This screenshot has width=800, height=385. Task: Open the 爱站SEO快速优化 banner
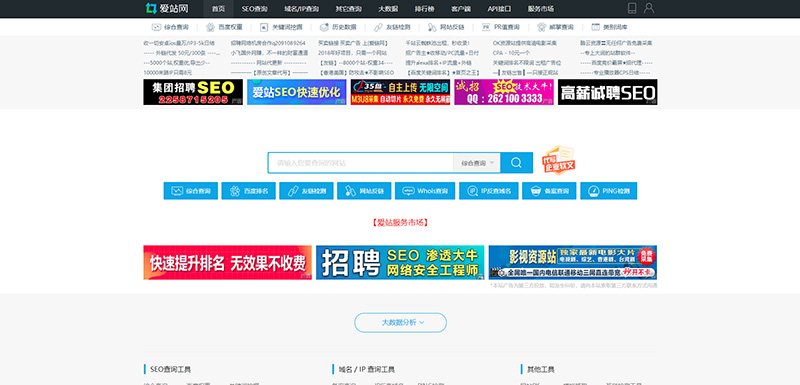click(296, 92)
